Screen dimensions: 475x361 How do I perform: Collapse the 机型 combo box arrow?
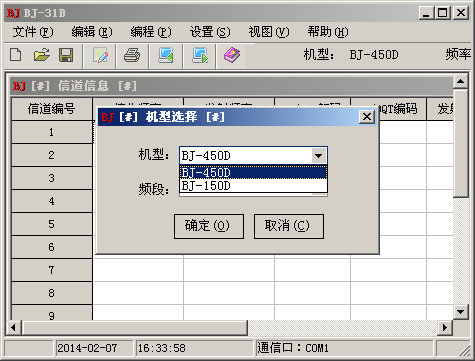pos(319,156)
